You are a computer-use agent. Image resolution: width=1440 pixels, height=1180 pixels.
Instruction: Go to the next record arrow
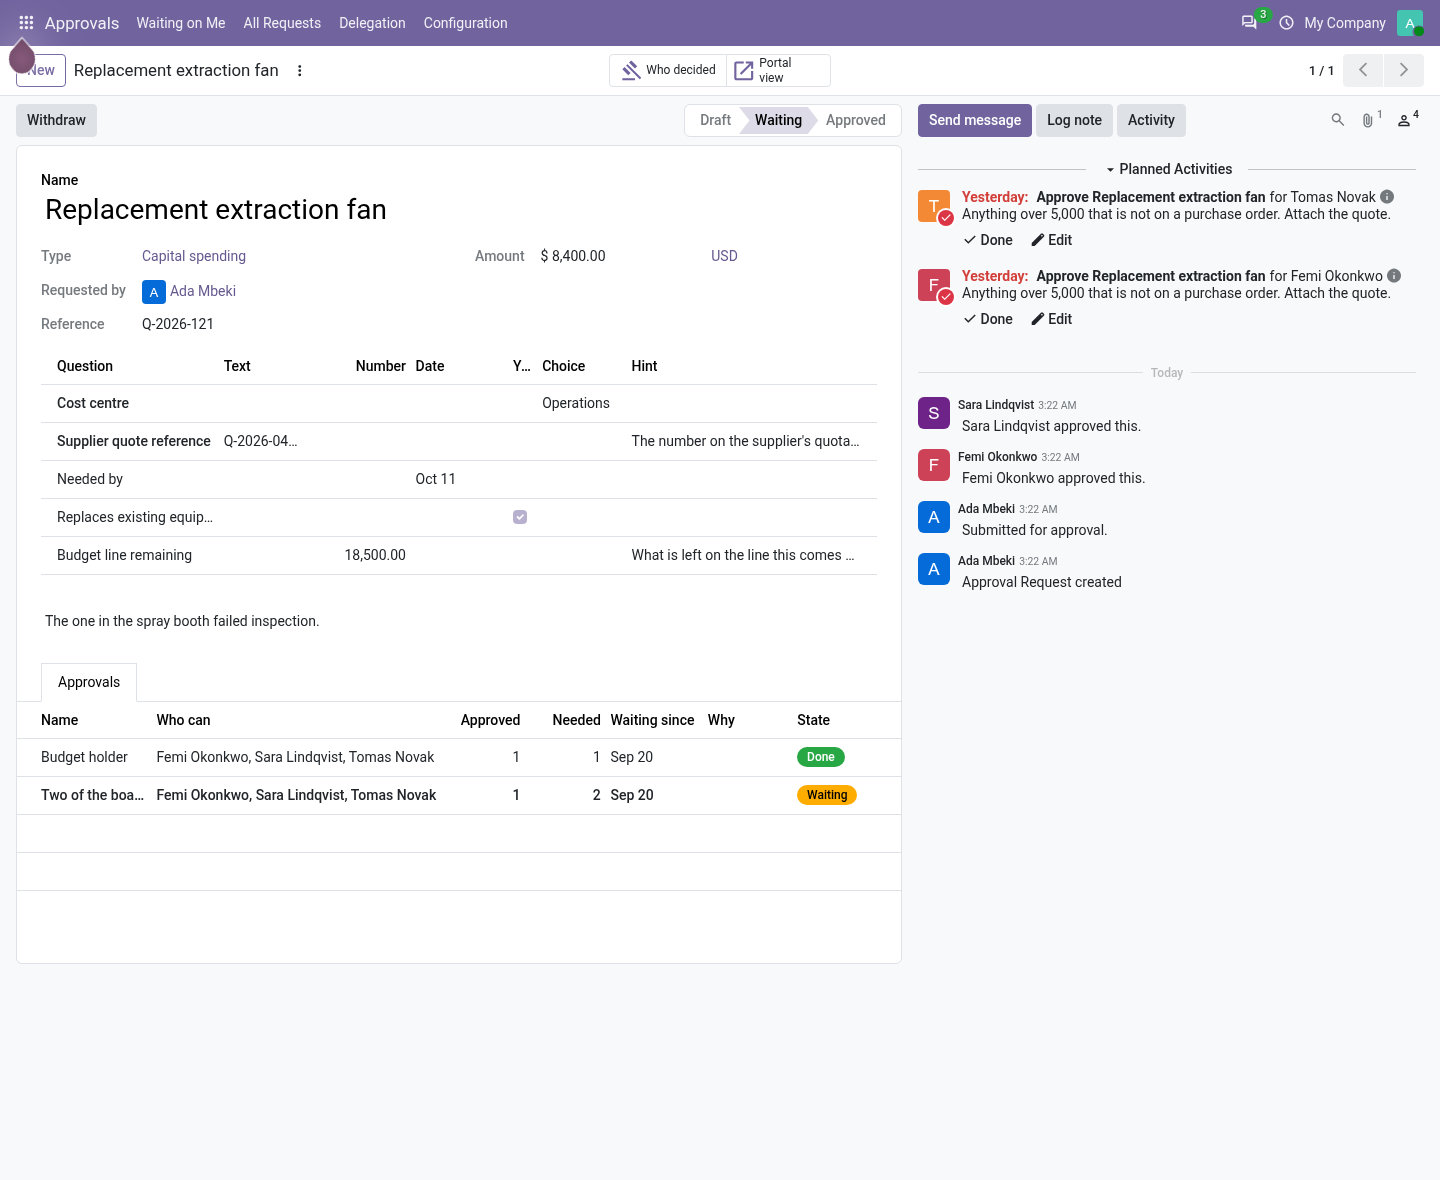click(x=1404, y=70)
